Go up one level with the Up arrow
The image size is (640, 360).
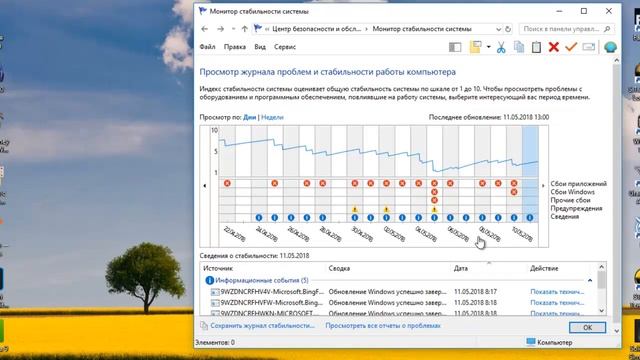click(x=244, y=29)
